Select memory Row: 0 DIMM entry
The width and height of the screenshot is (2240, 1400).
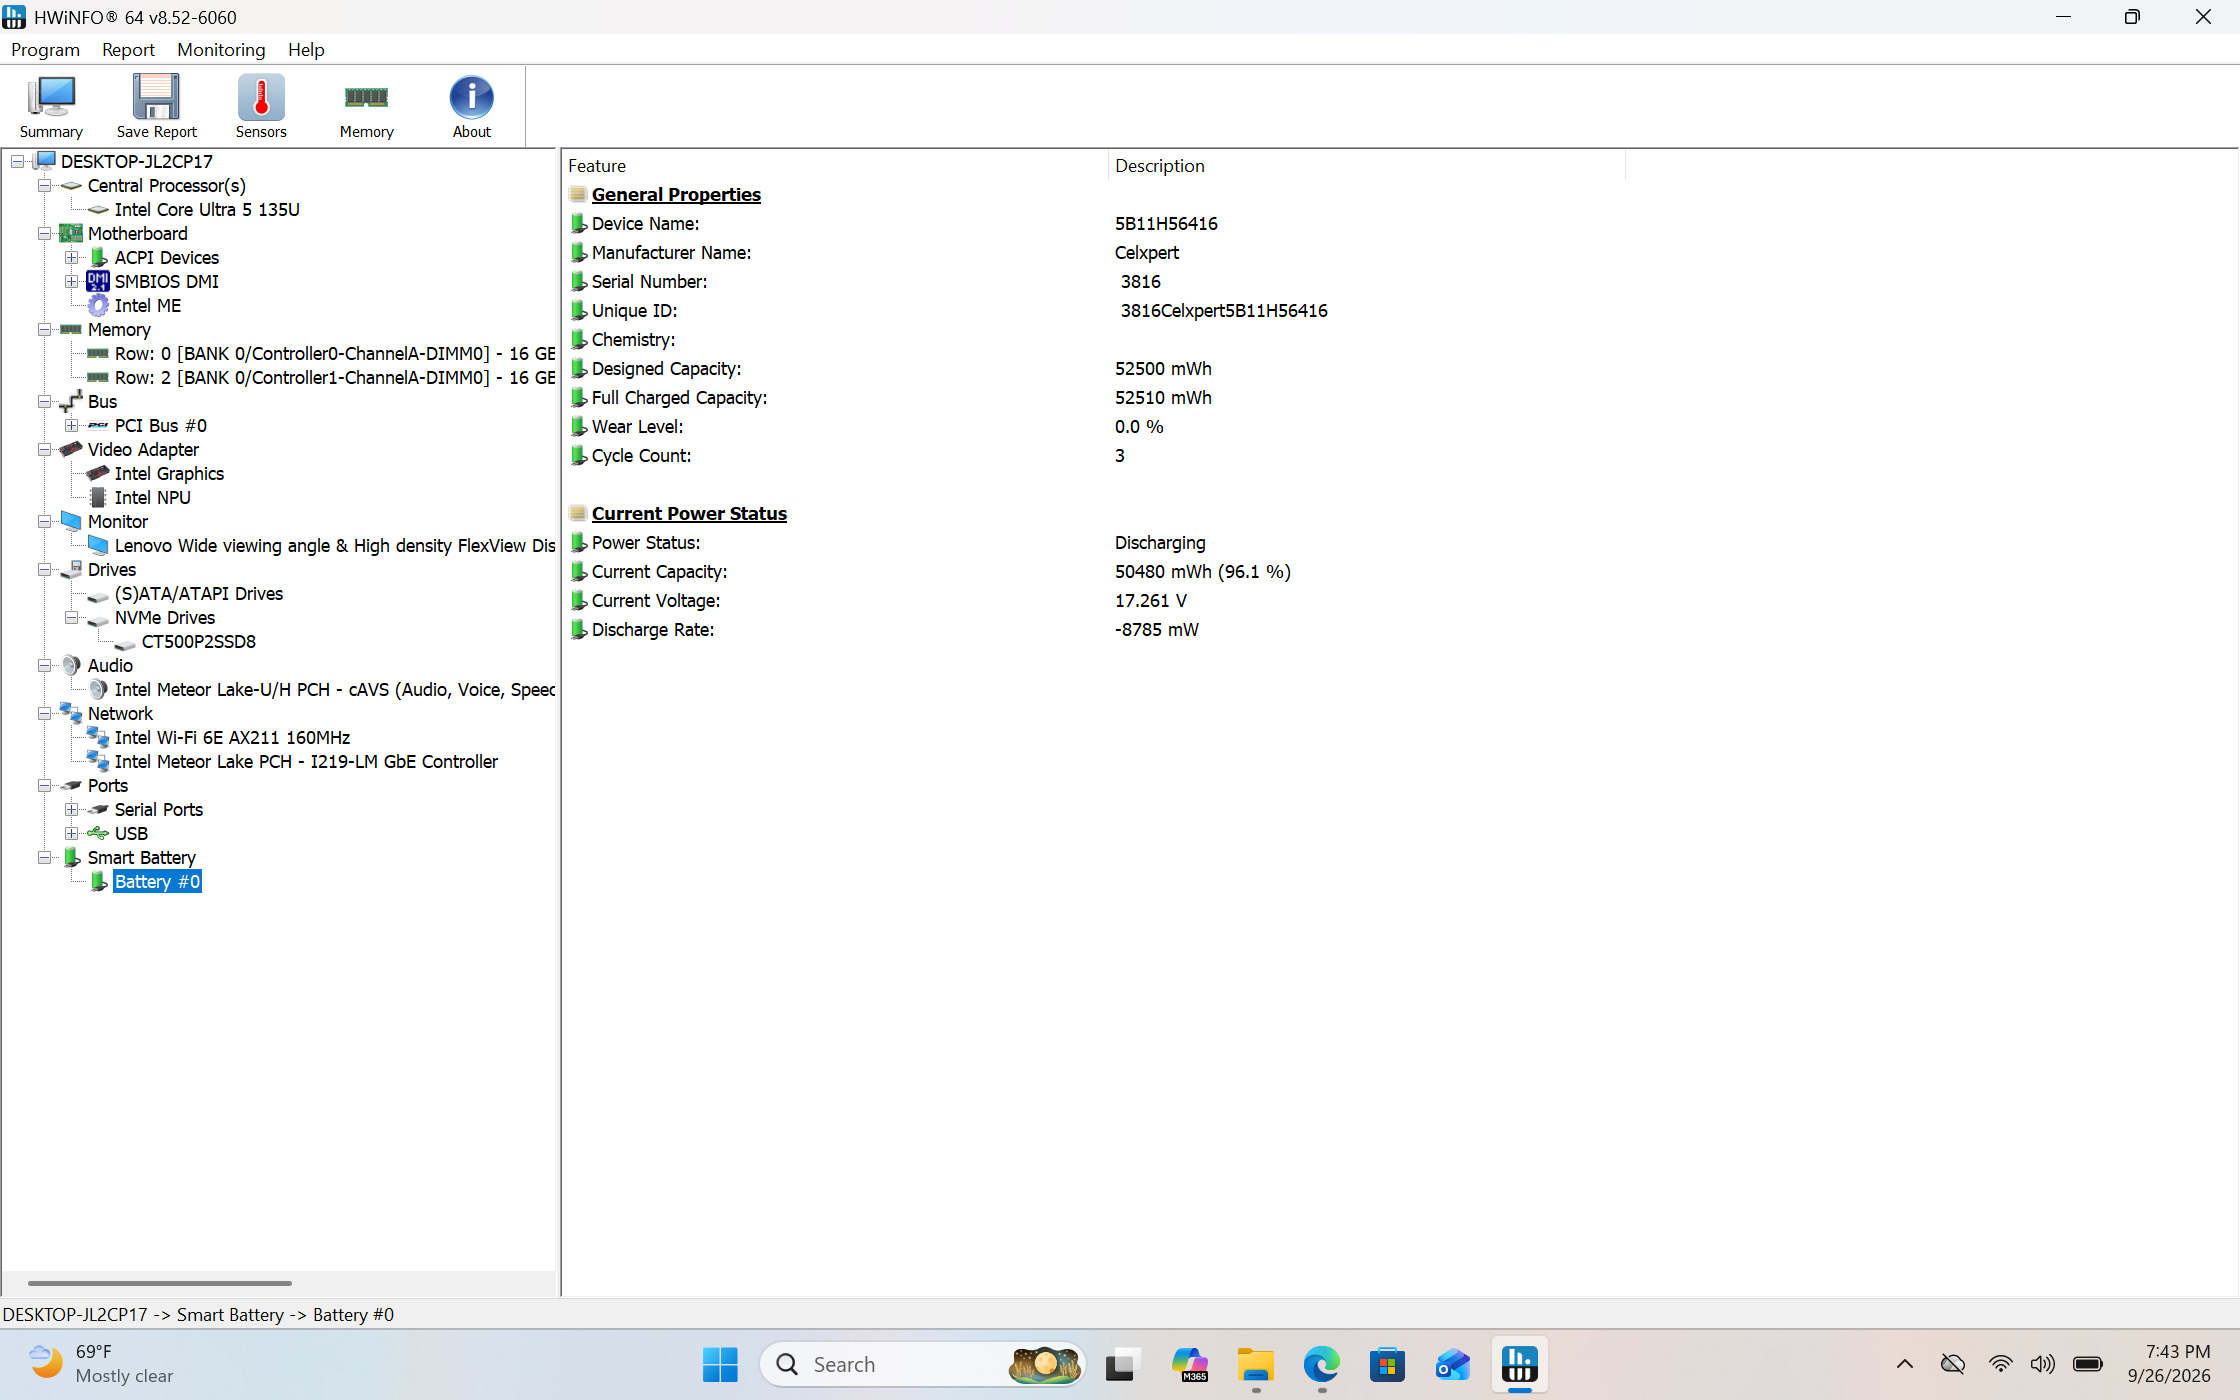point(334,353)
